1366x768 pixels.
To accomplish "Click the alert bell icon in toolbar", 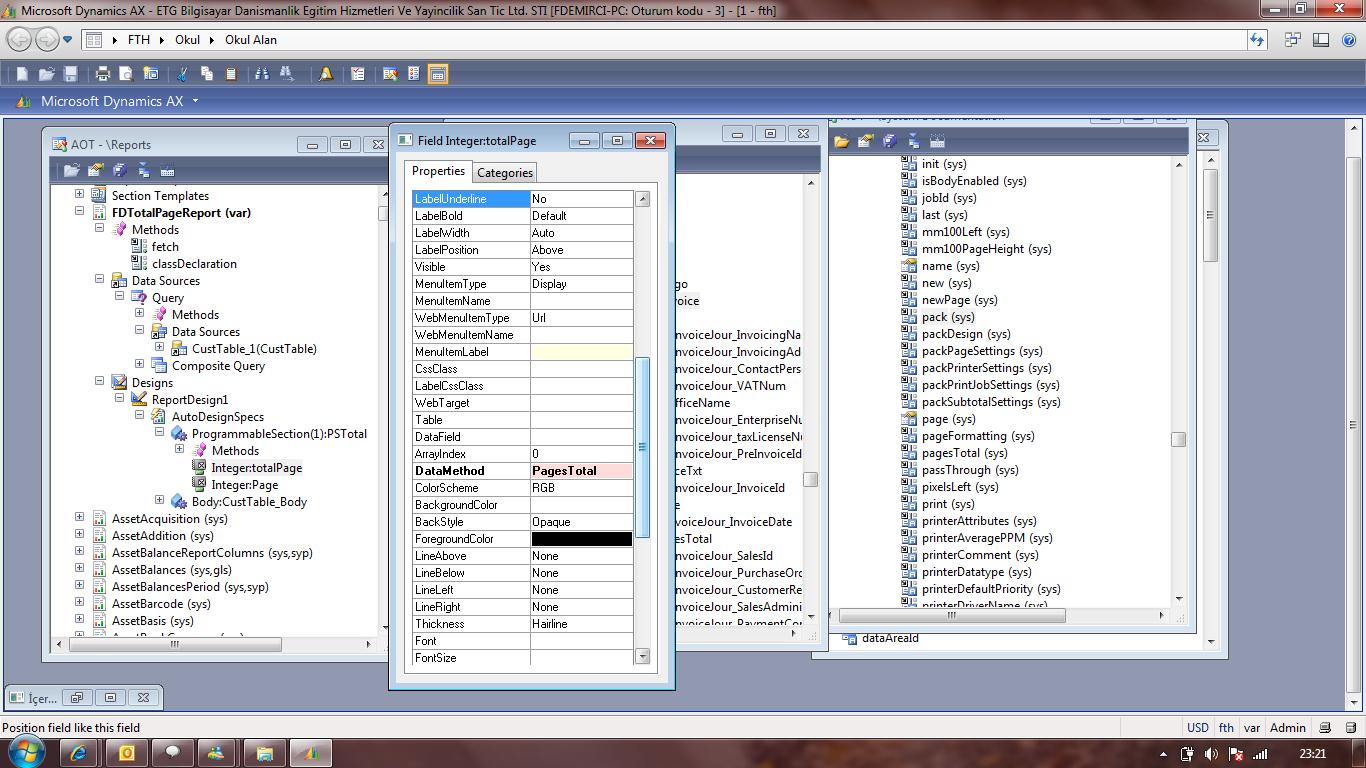I will point(325,74).
